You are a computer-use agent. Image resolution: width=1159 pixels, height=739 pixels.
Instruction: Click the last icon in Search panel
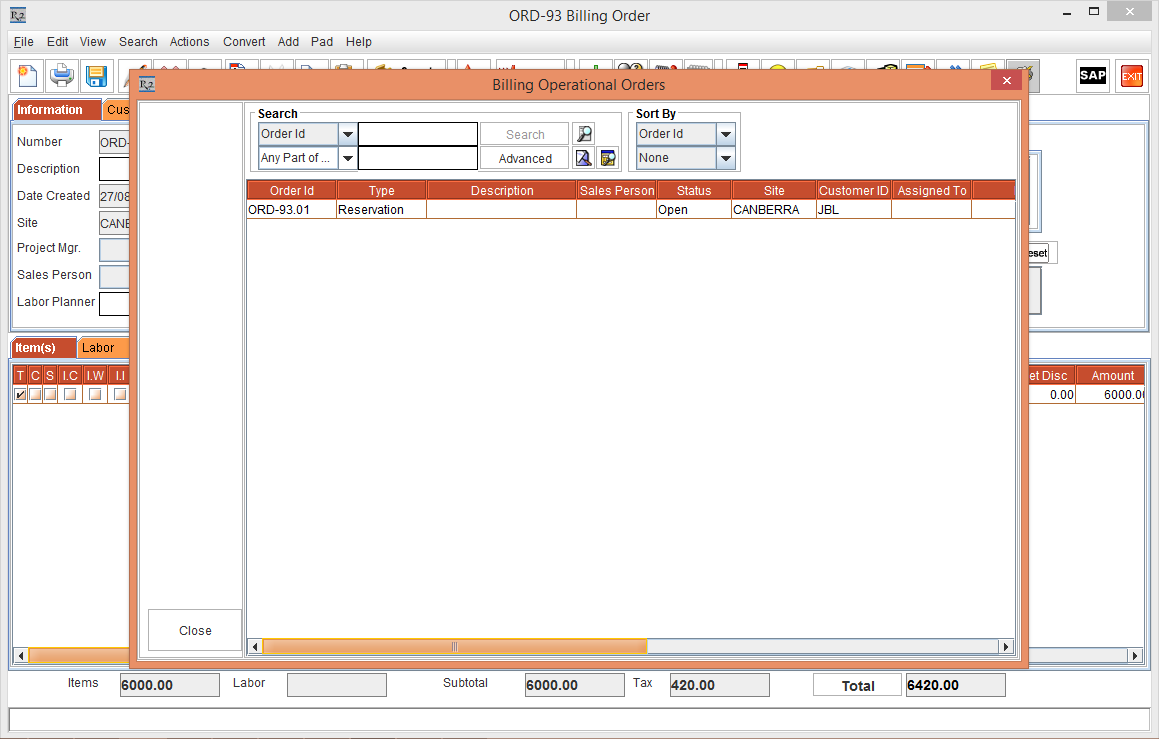[608, 158]
